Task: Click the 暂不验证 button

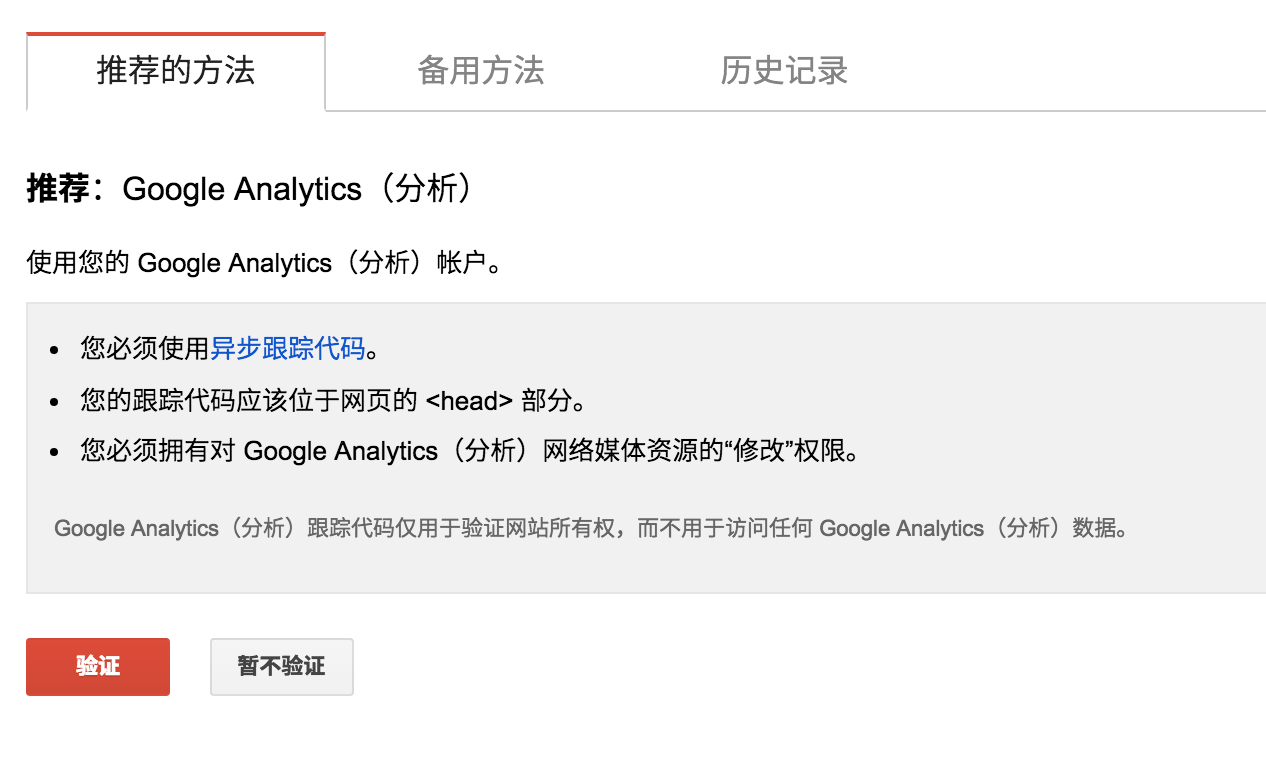Action: 281,666
